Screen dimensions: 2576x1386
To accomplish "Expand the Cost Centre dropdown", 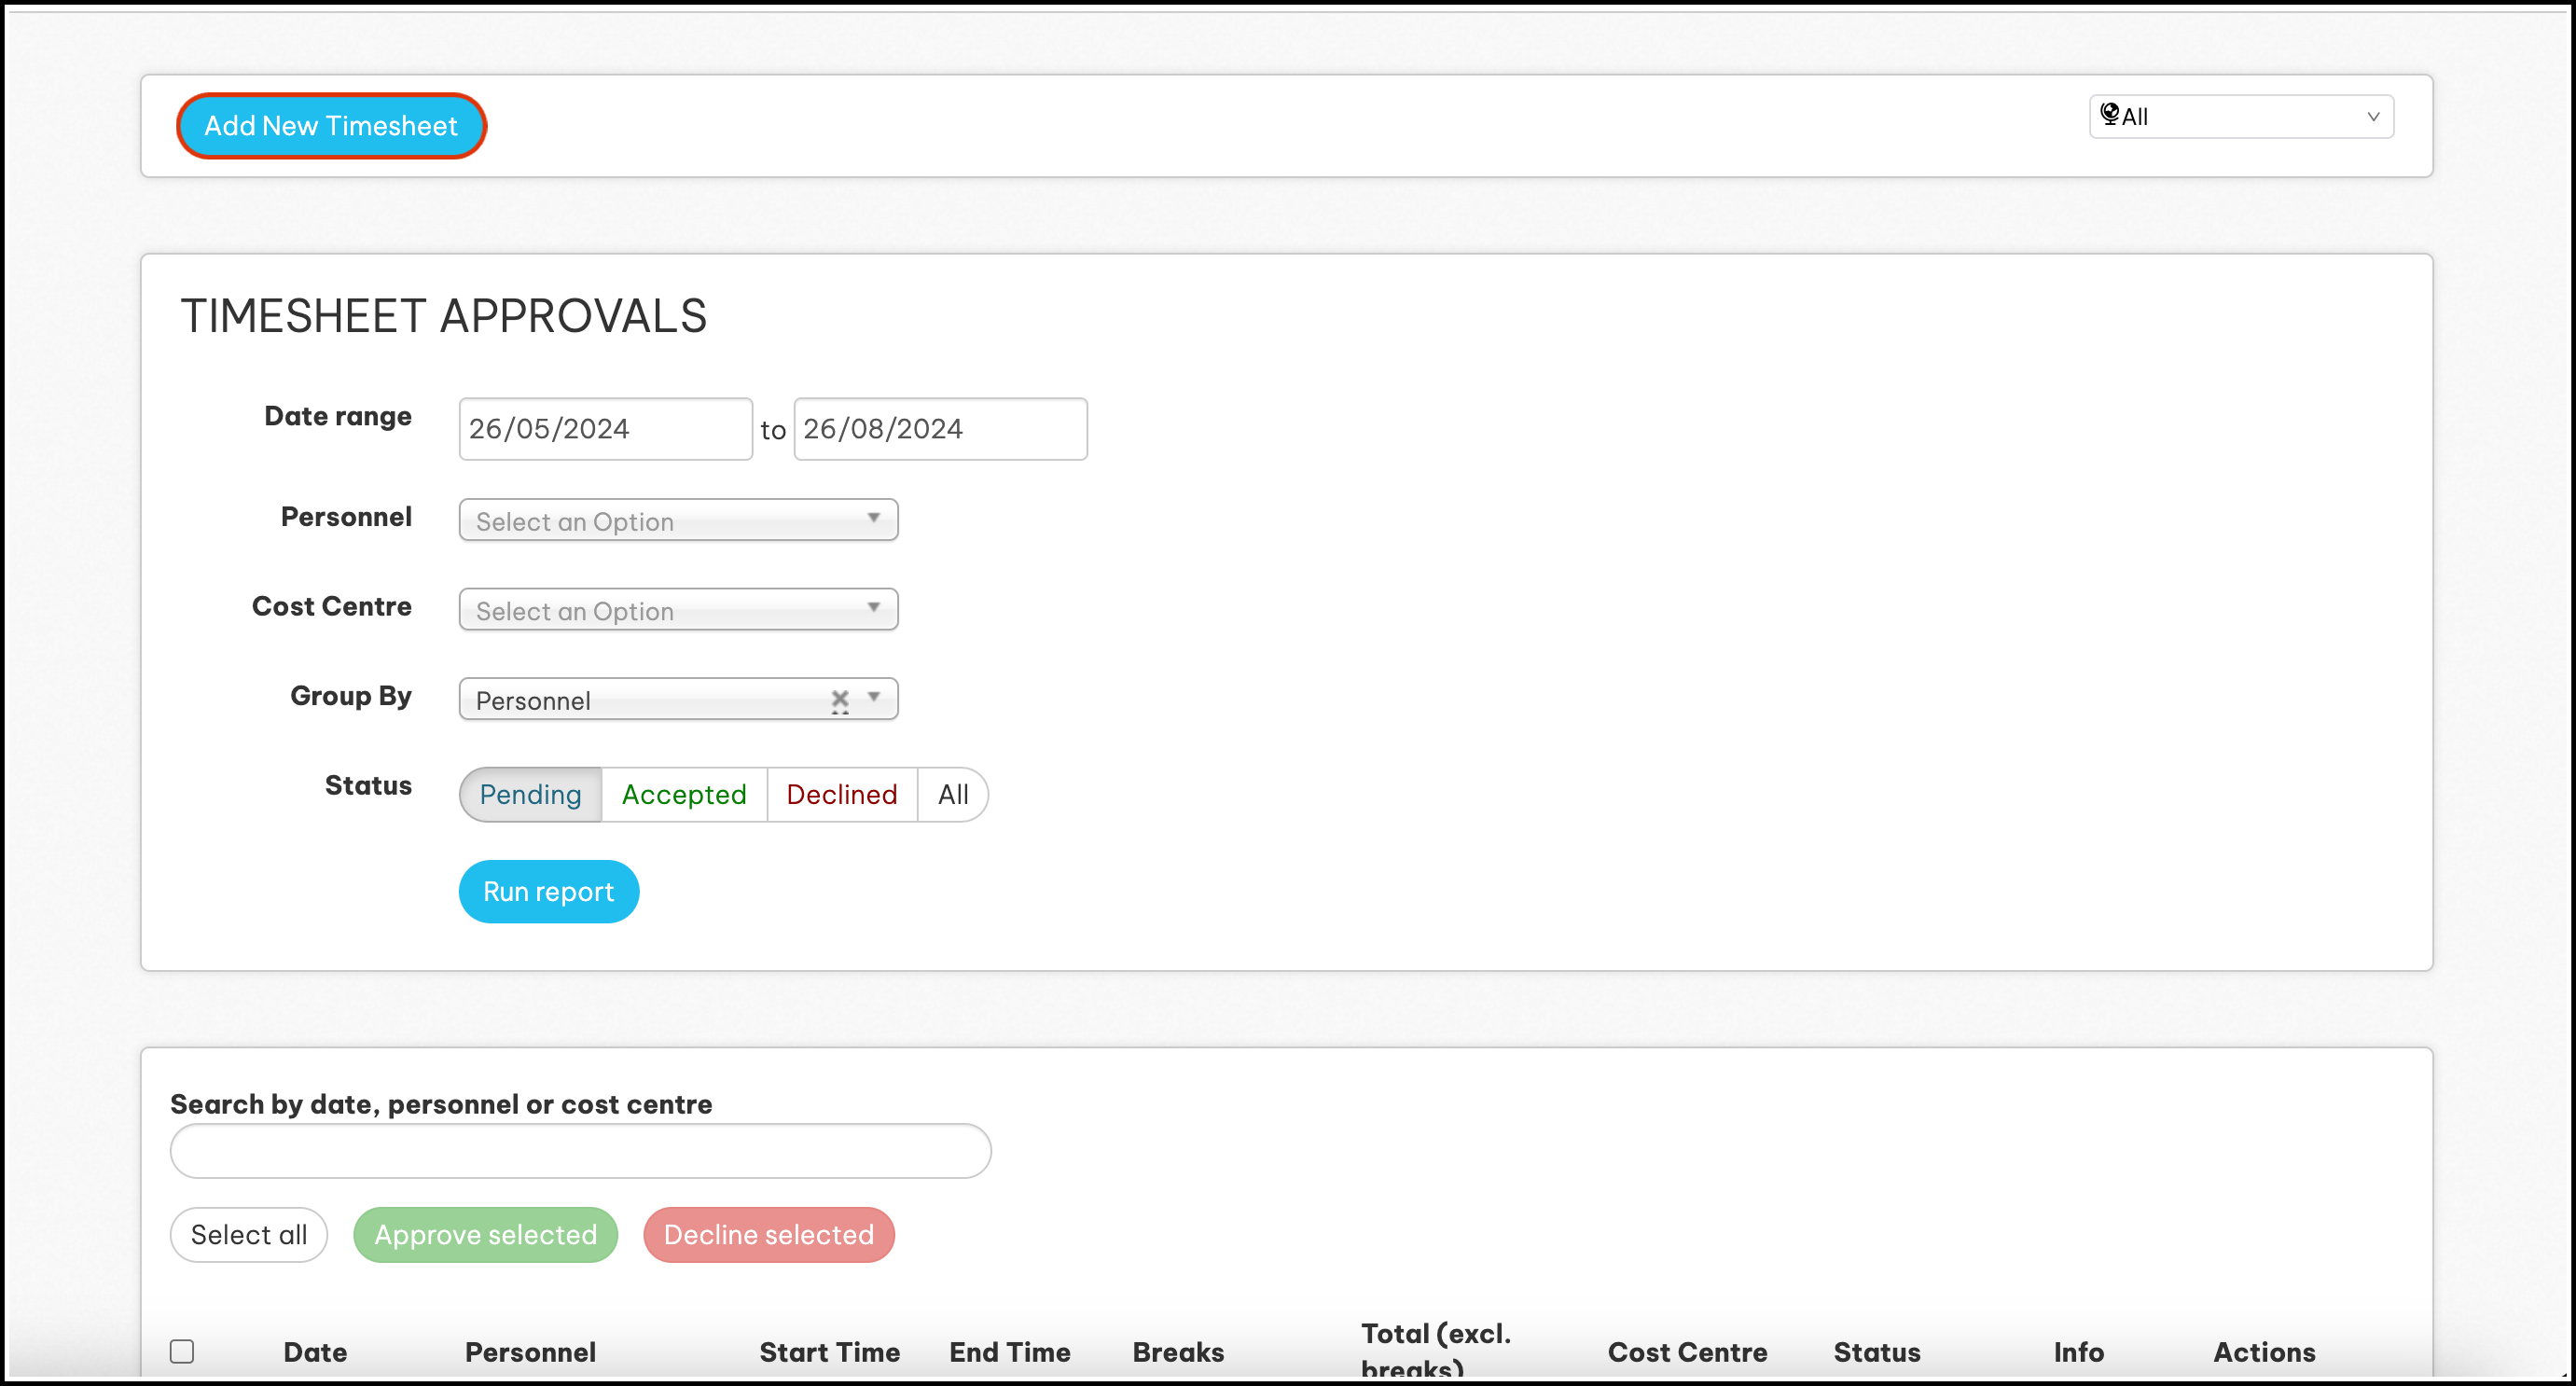I will pyautogui.click(x=678, y=609).
